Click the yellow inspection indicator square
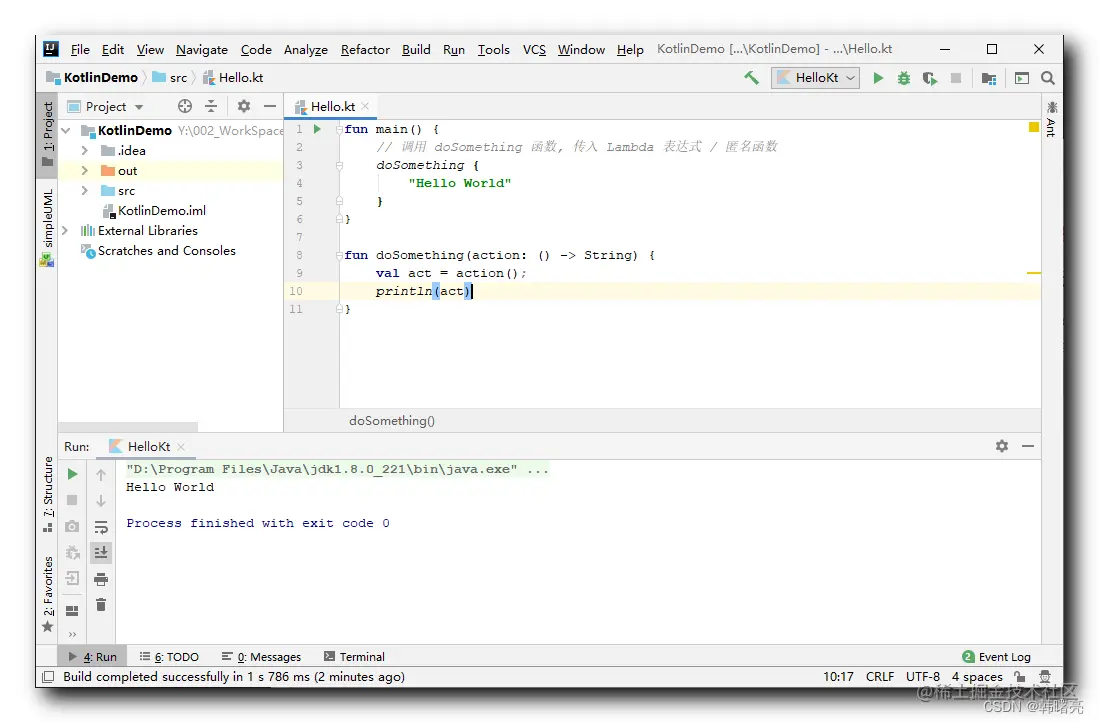 point(1033,127)
